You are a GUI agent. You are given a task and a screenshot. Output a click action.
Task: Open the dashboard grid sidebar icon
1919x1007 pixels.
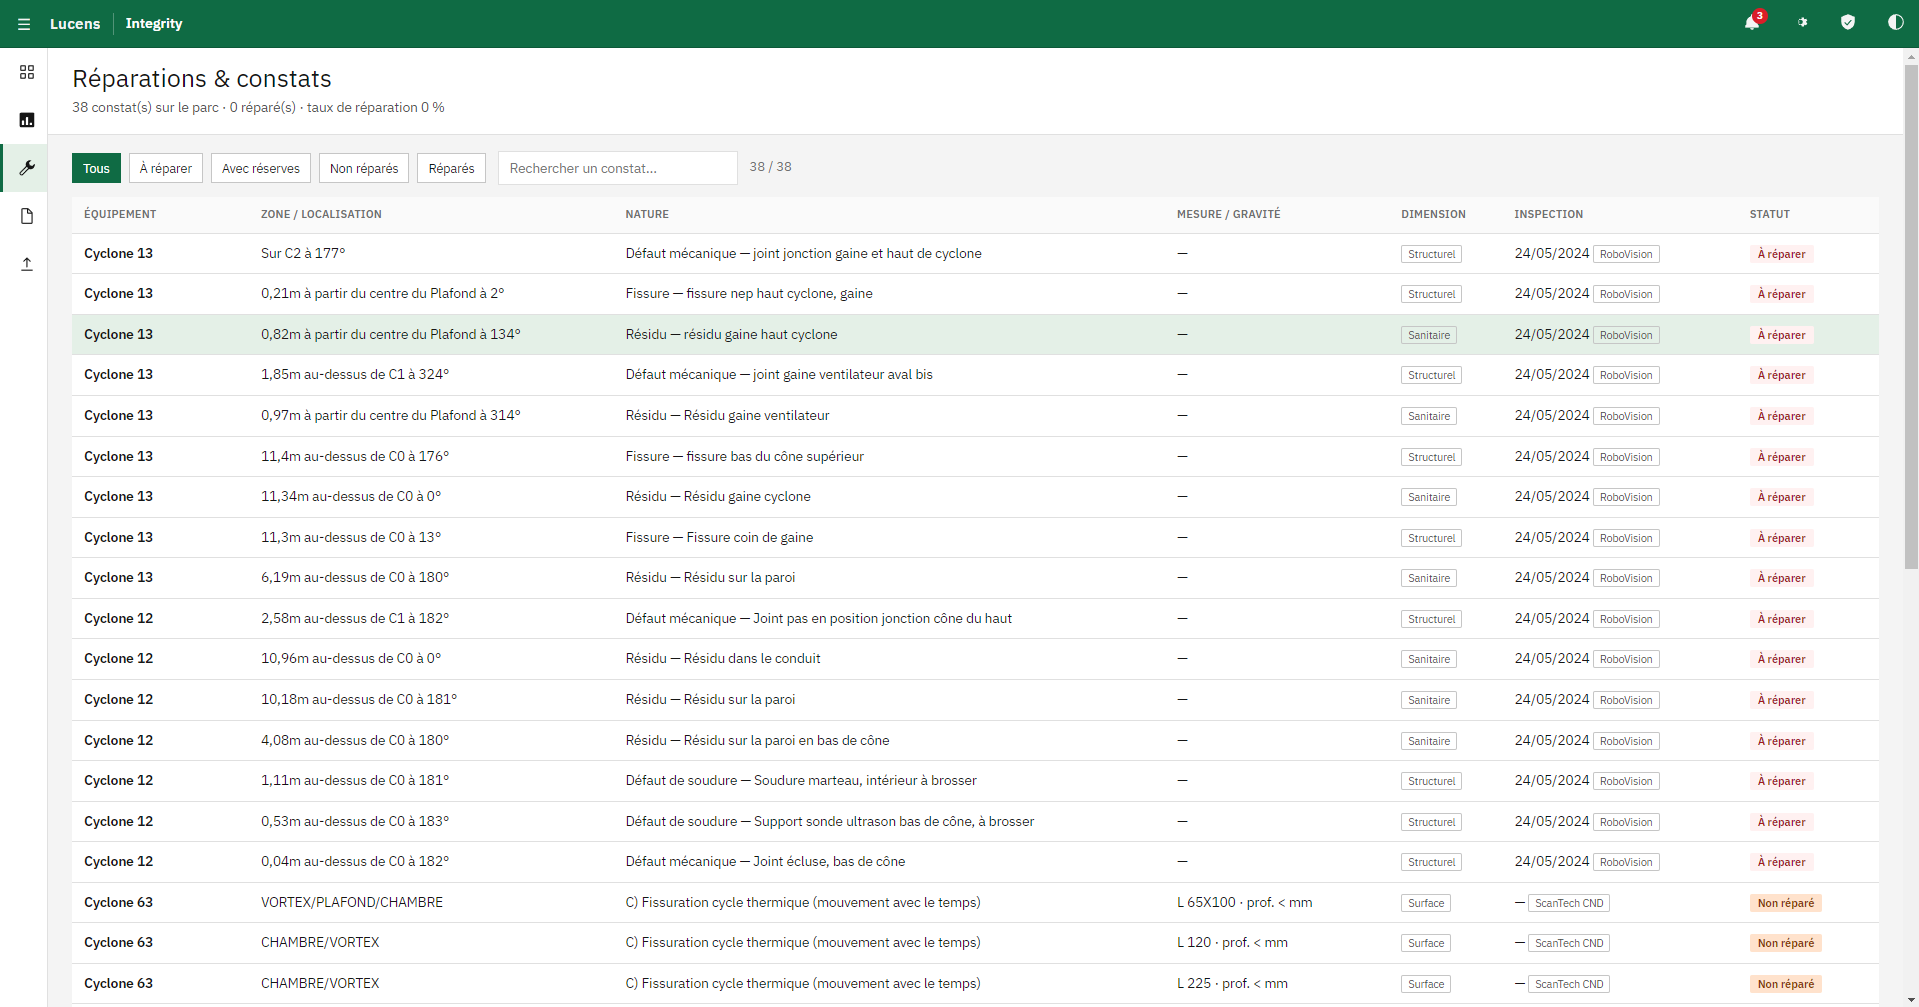(27, 72)
